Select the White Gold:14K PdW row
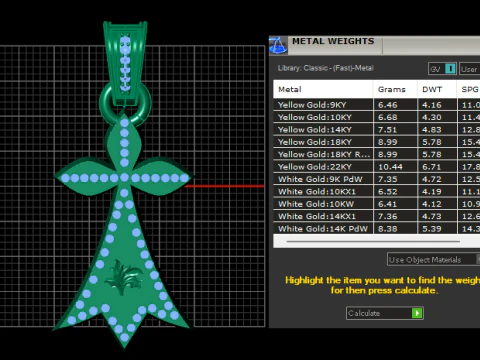480x360 pixels. 377,228
